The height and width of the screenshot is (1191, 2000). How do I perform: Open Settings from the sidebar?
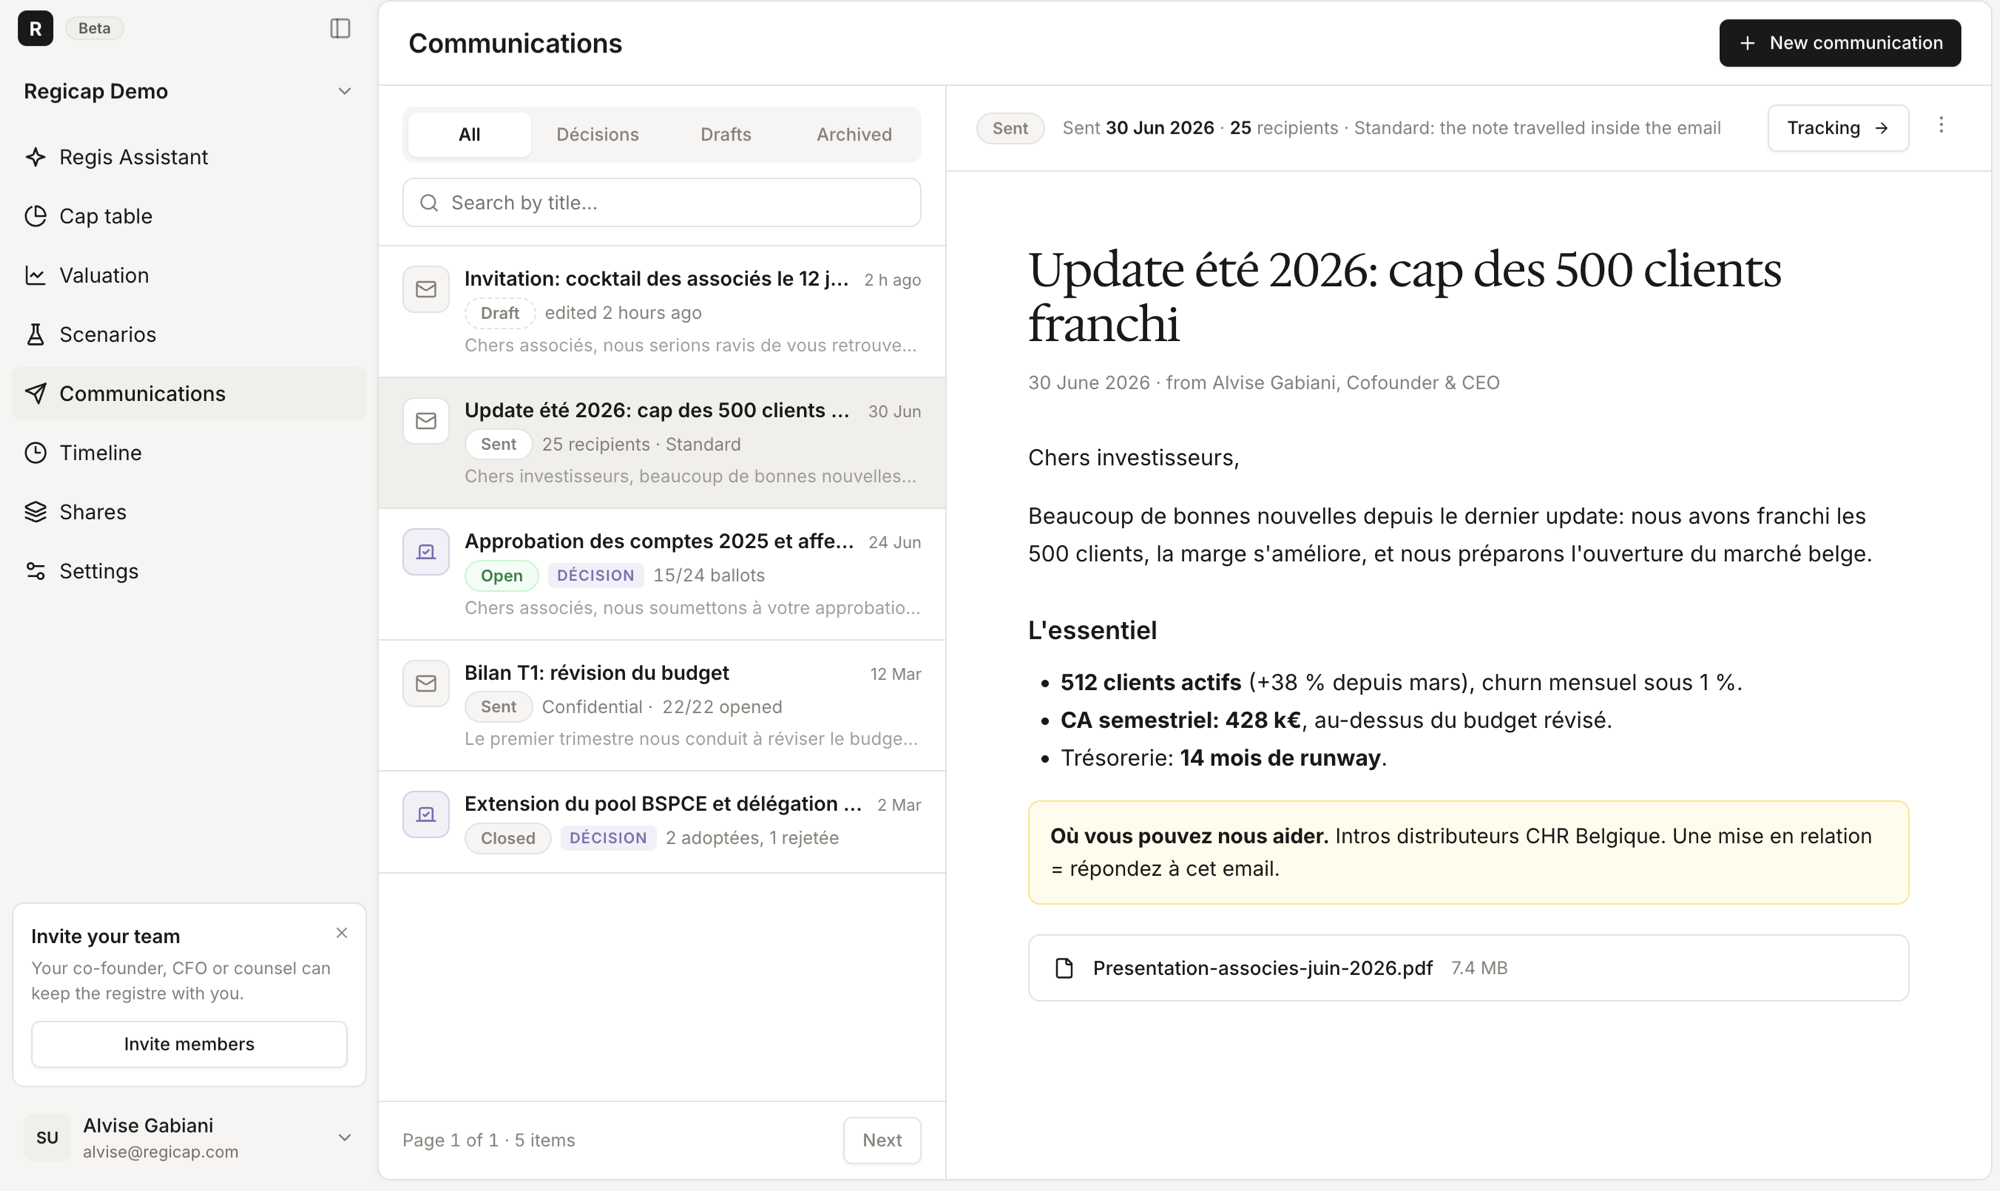click(x=189, y=571)
